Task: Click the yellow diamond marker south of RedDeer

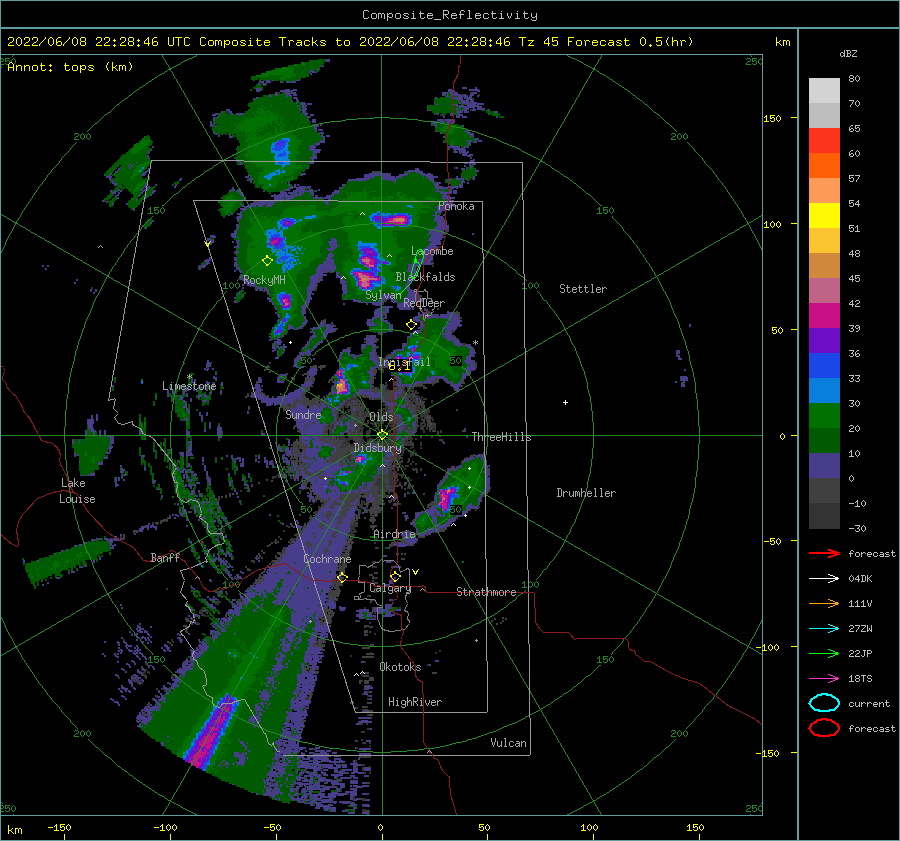Action: point(412,325)
